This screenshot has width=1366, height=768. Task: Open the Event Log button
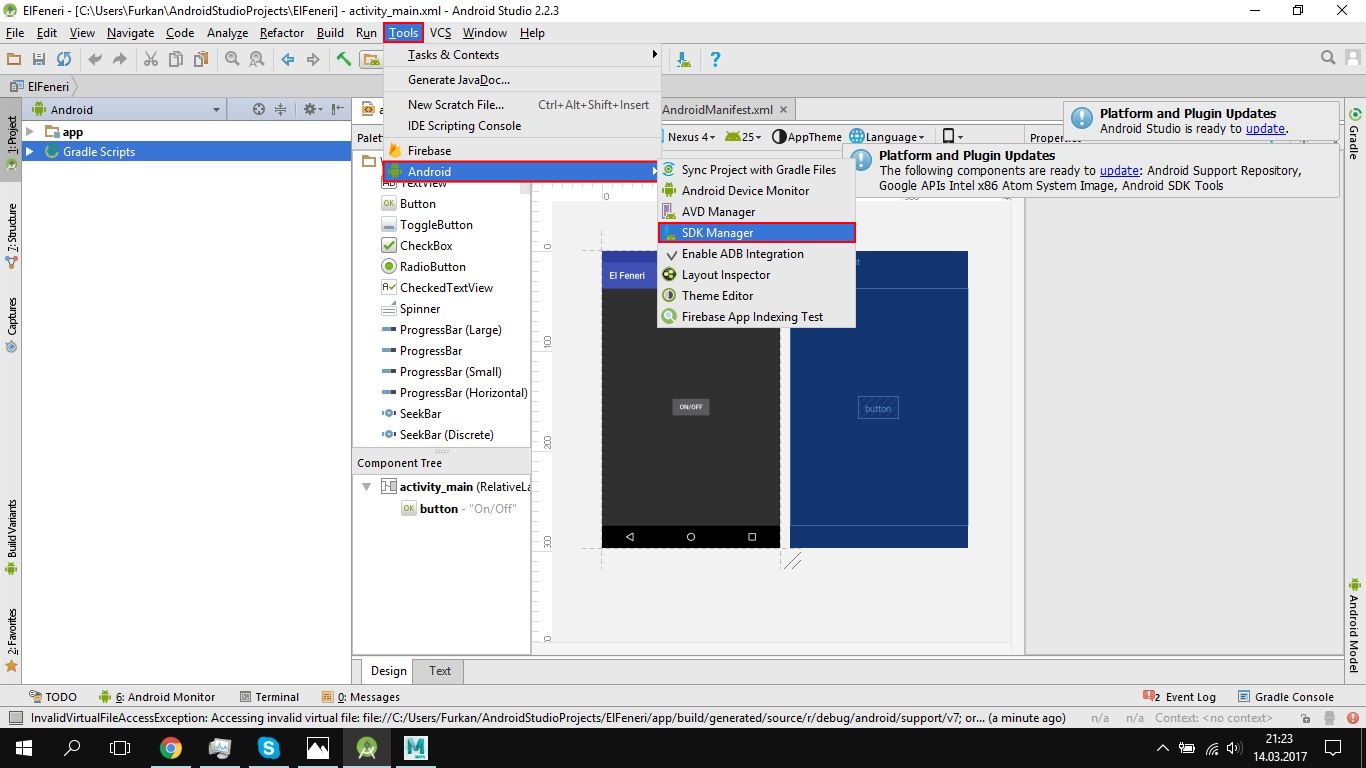click(1180, 697)
